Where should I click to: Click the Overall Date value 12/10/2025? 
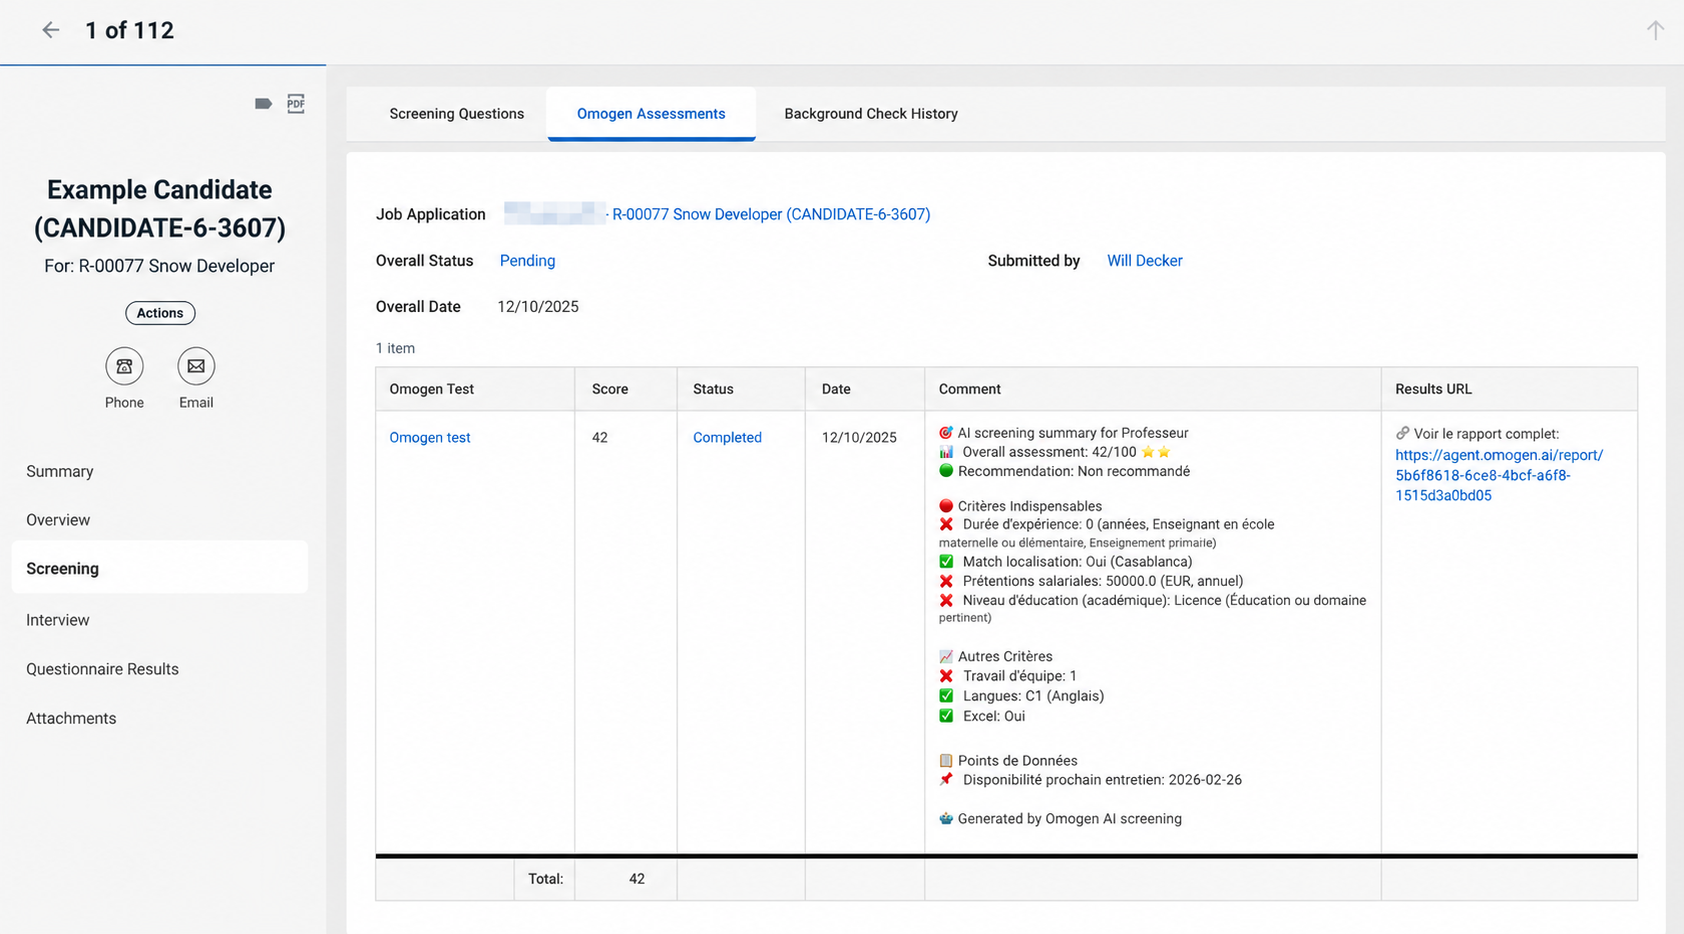(x=538, y=307)
